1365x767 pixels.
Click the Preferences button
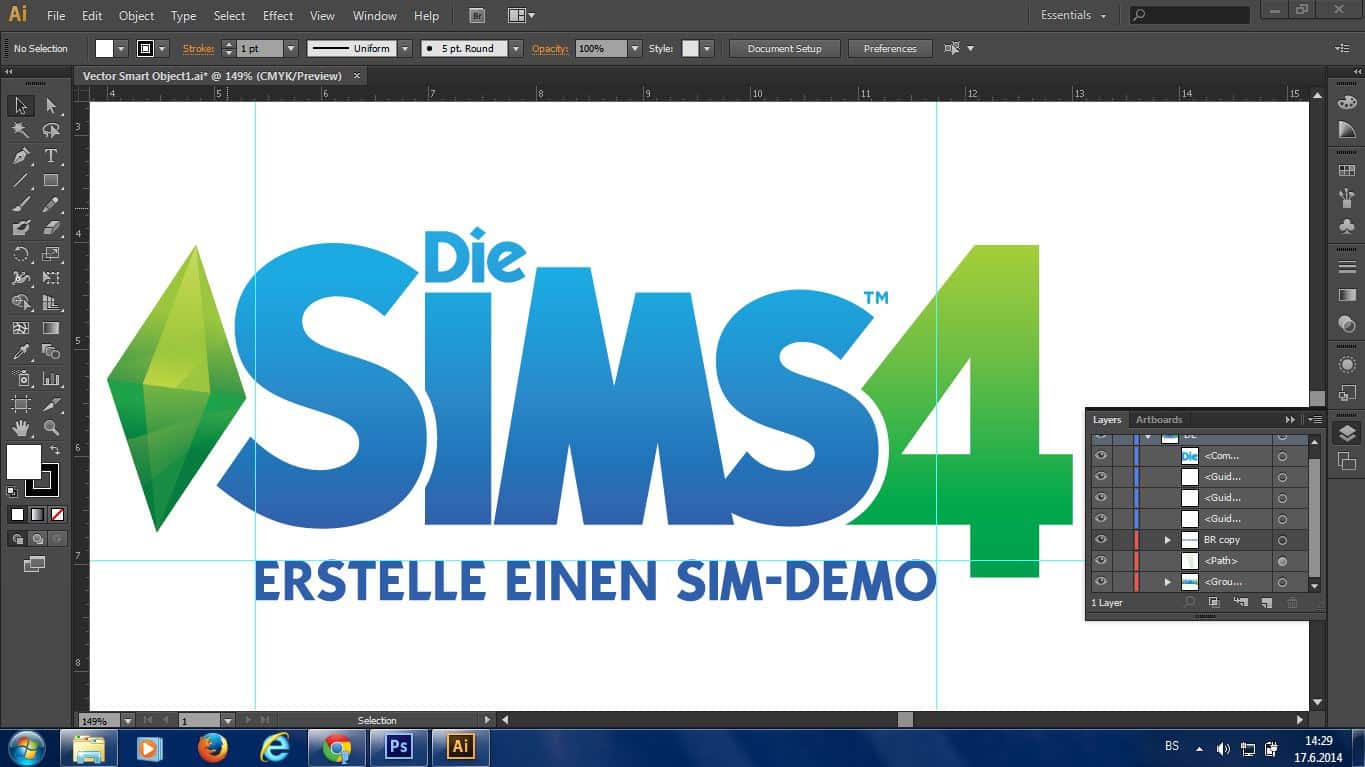(889, 48)
